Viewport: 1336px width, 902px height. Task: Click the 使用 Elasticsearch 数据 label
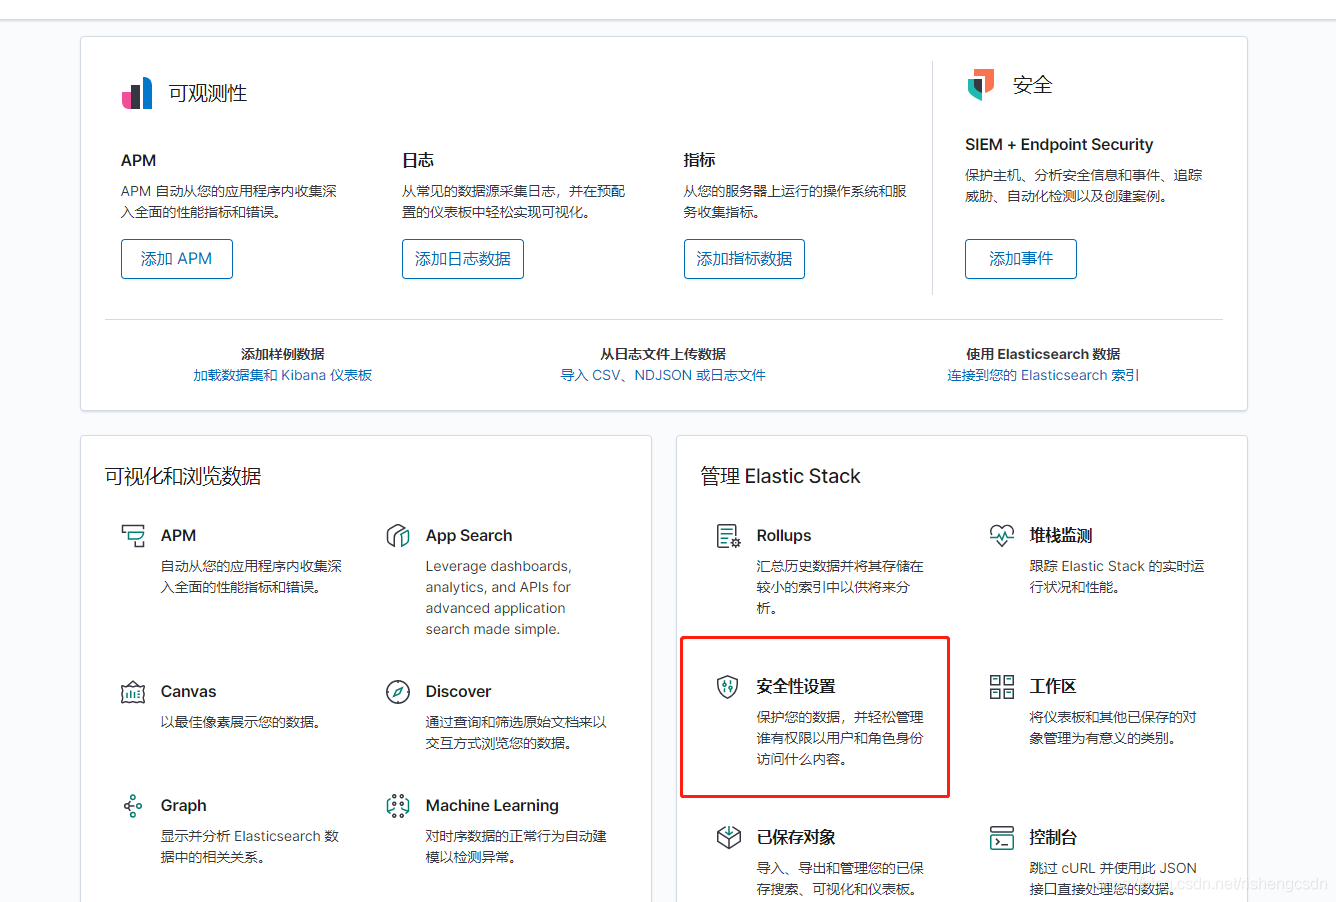(1043, 354)
